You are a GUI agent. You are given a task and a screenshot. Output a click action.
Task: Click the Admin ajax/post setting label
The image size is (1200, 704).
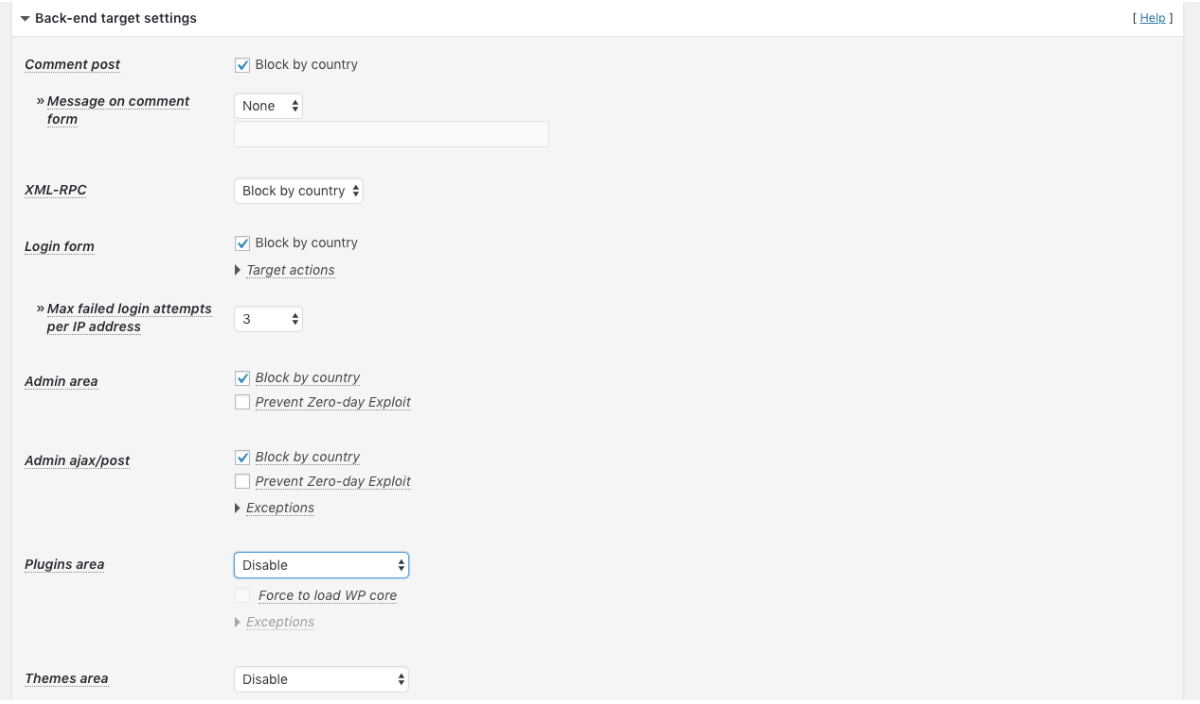pyautogui.click(x=76, y=461)
